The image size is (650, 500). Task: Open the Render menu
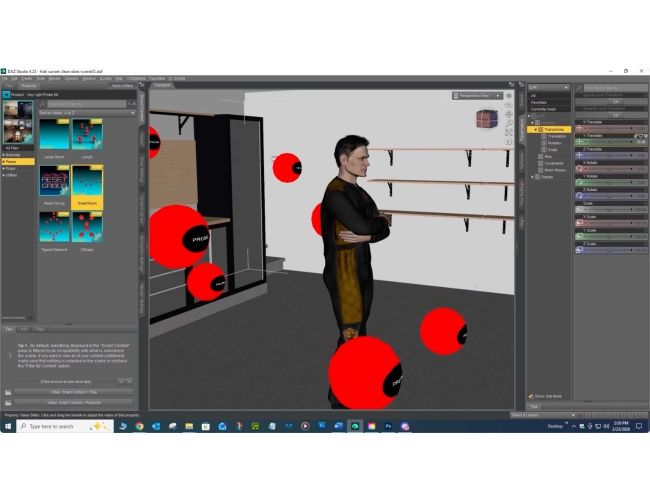pyautogui.click(x=54, y=78)
